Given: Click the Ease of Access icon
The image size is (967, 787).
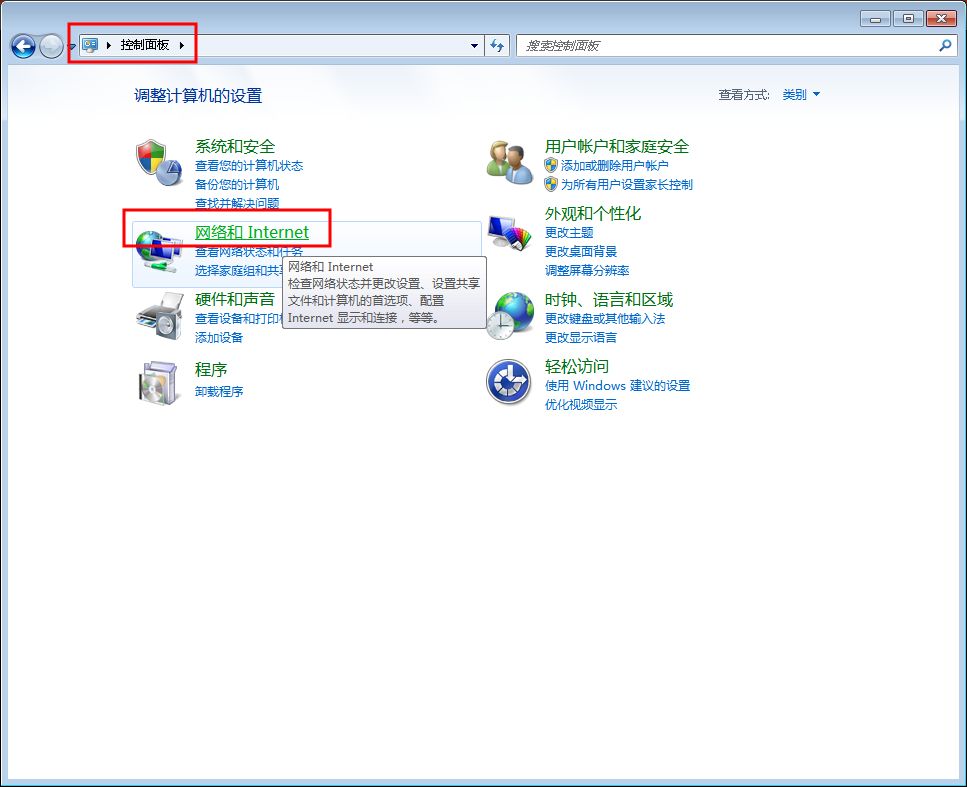Looking at the screenshot, I should [x=508, y=382].
